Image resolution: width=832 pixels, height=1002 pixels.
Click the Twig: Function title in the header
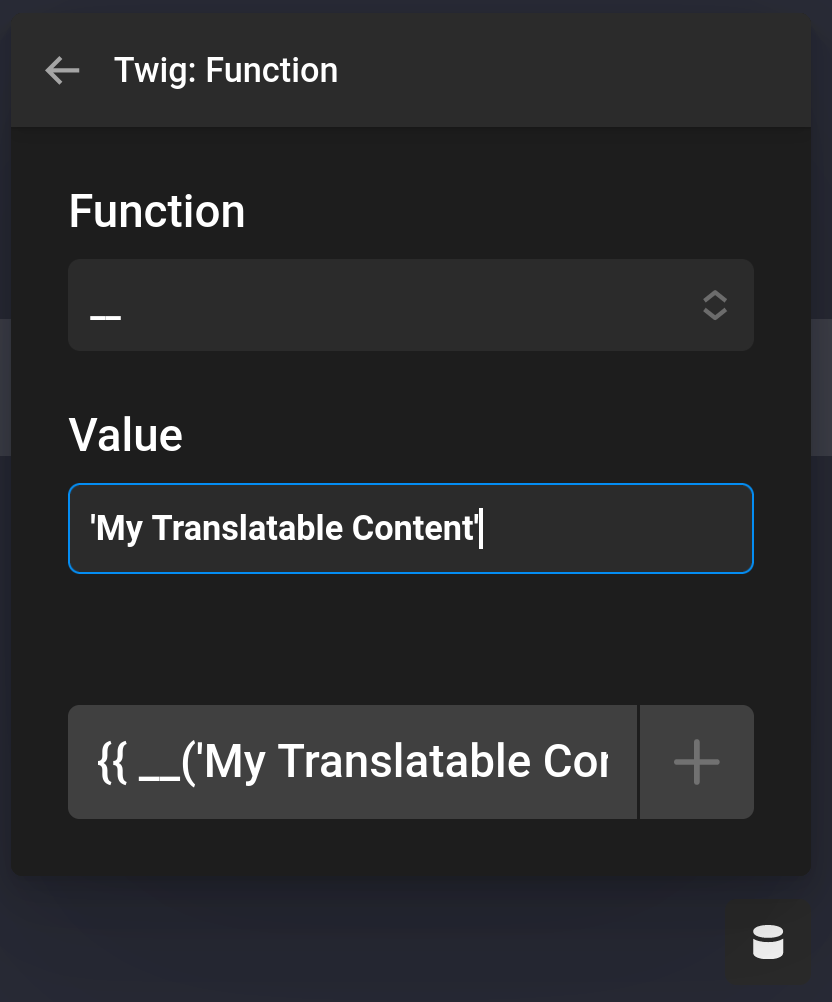click(226, 70)
